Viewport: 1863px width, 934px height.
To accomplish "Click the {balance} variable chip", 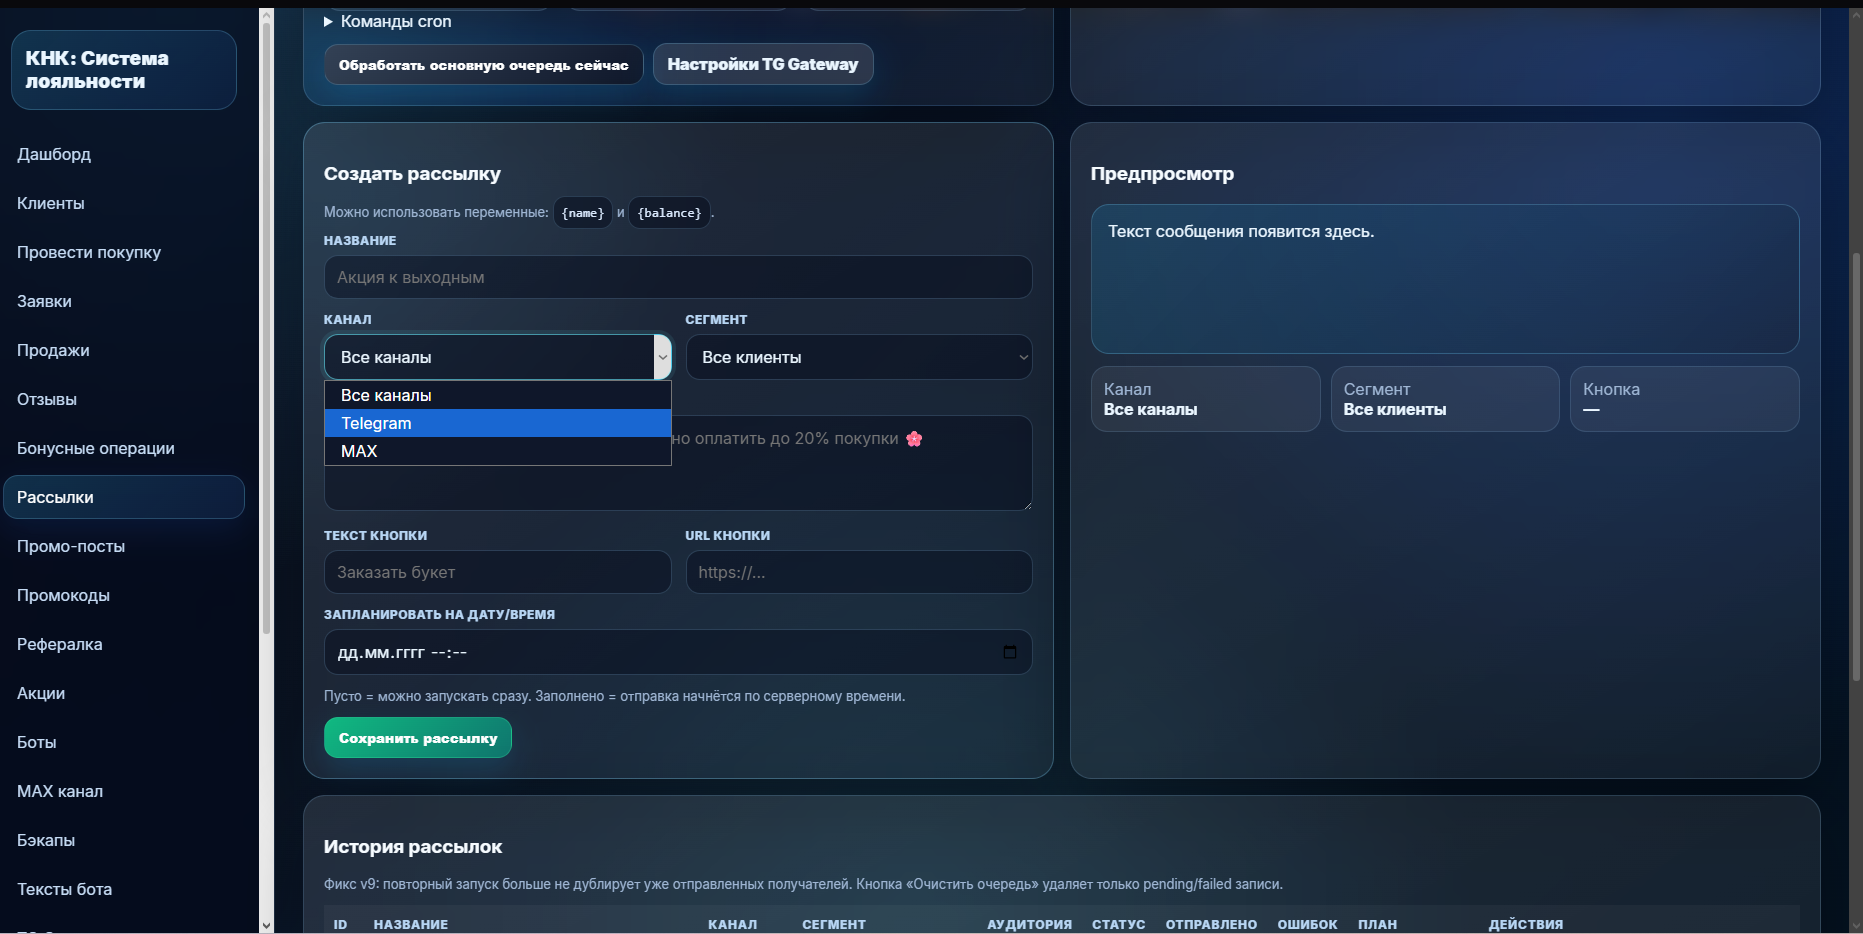I will [669, 213].
